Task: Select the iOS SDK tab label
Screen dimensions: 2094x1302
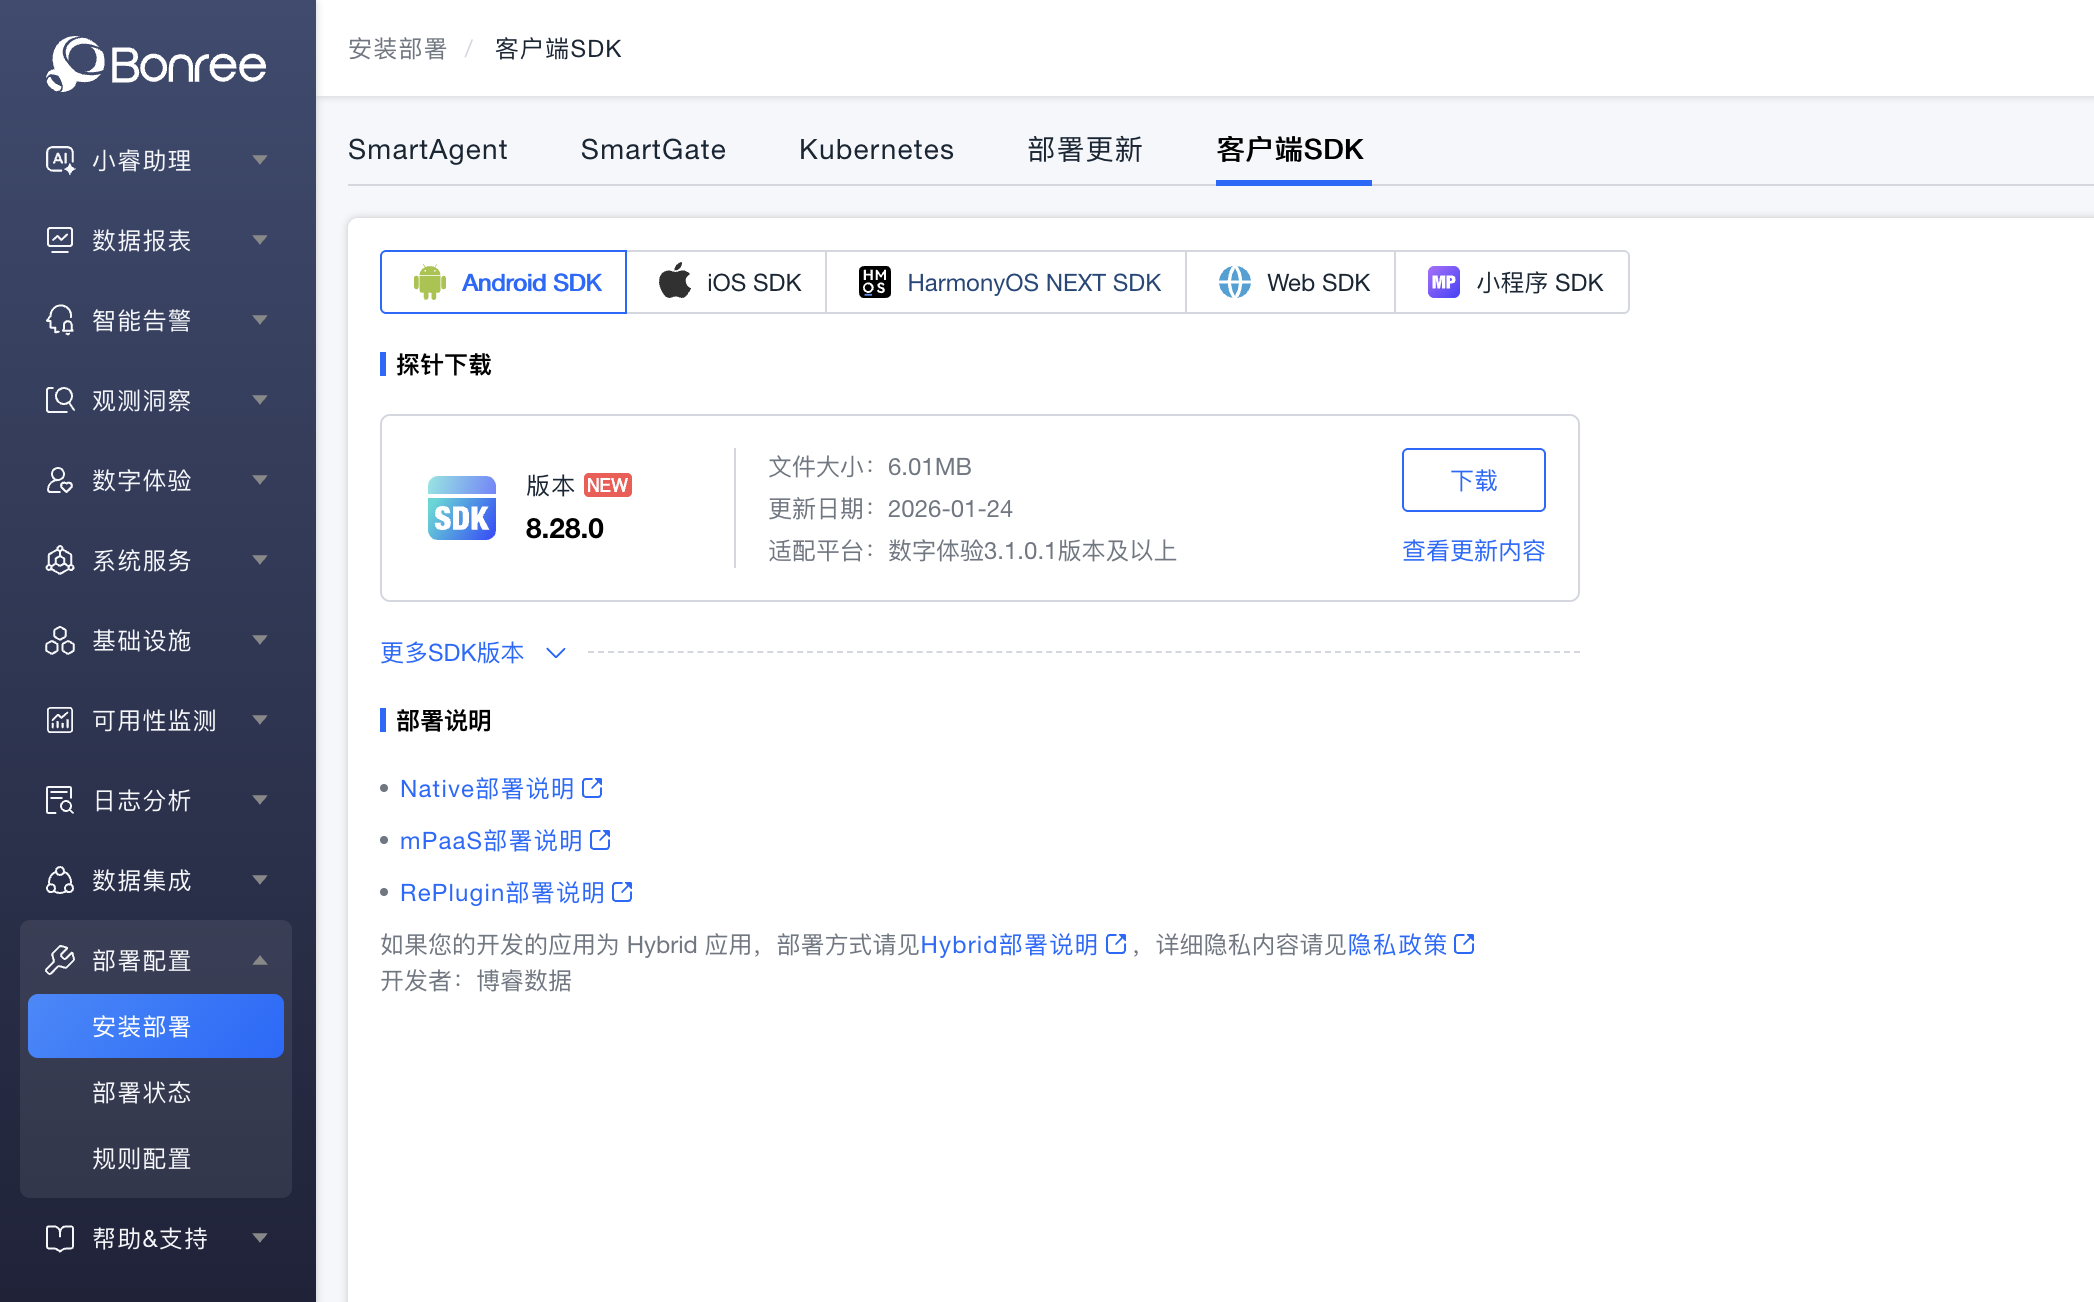Action: [x=754, y=283]
